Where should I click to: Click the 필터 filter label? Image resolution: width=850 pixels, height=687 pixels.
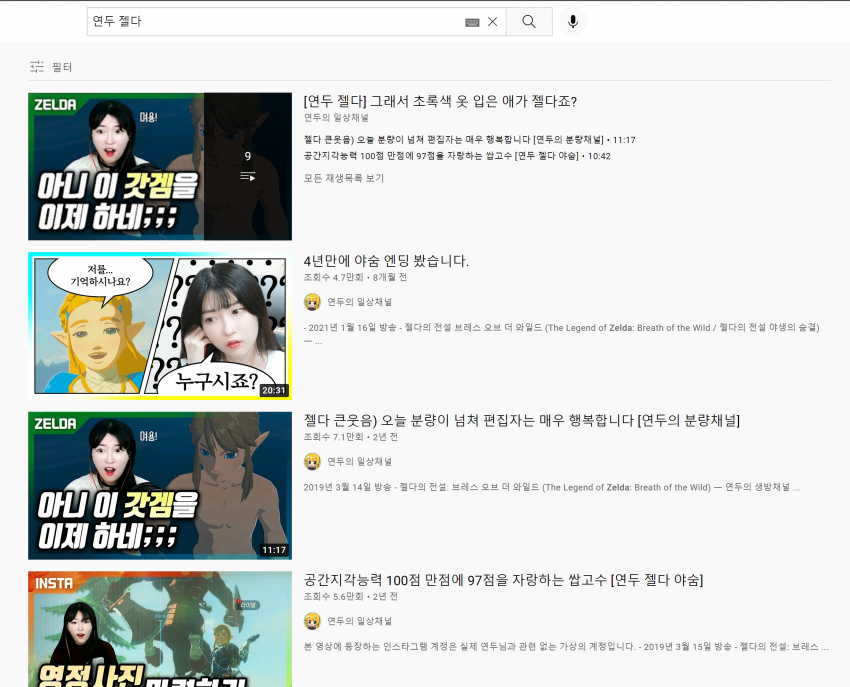coord(62,67)
